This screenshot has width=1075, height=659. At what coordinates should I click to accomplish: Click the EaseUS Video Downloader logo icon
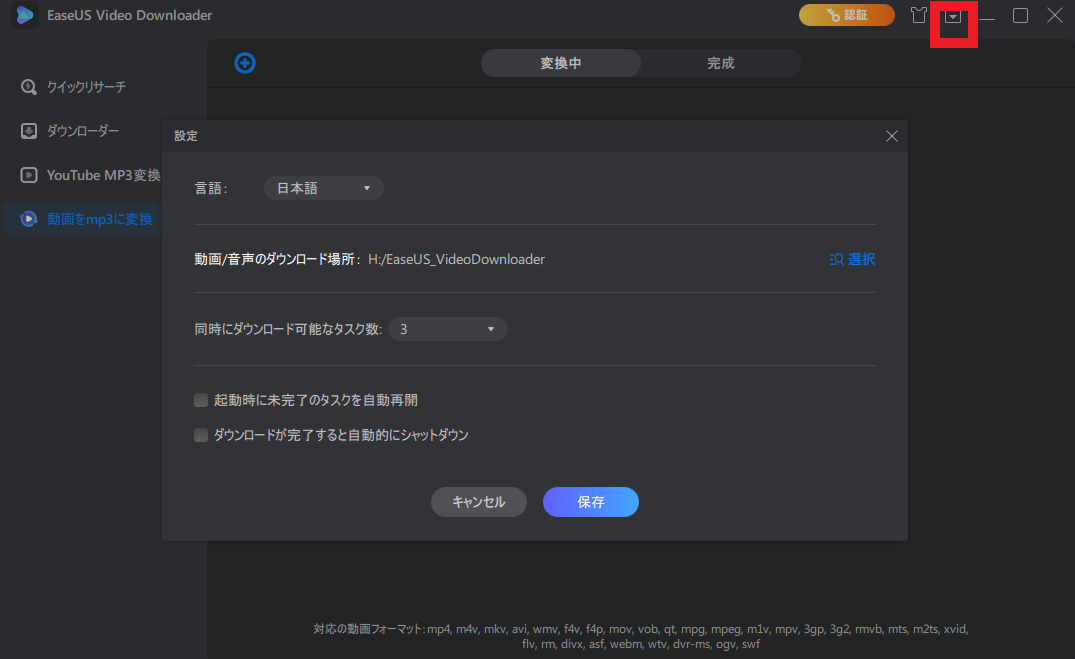(25, 15)
